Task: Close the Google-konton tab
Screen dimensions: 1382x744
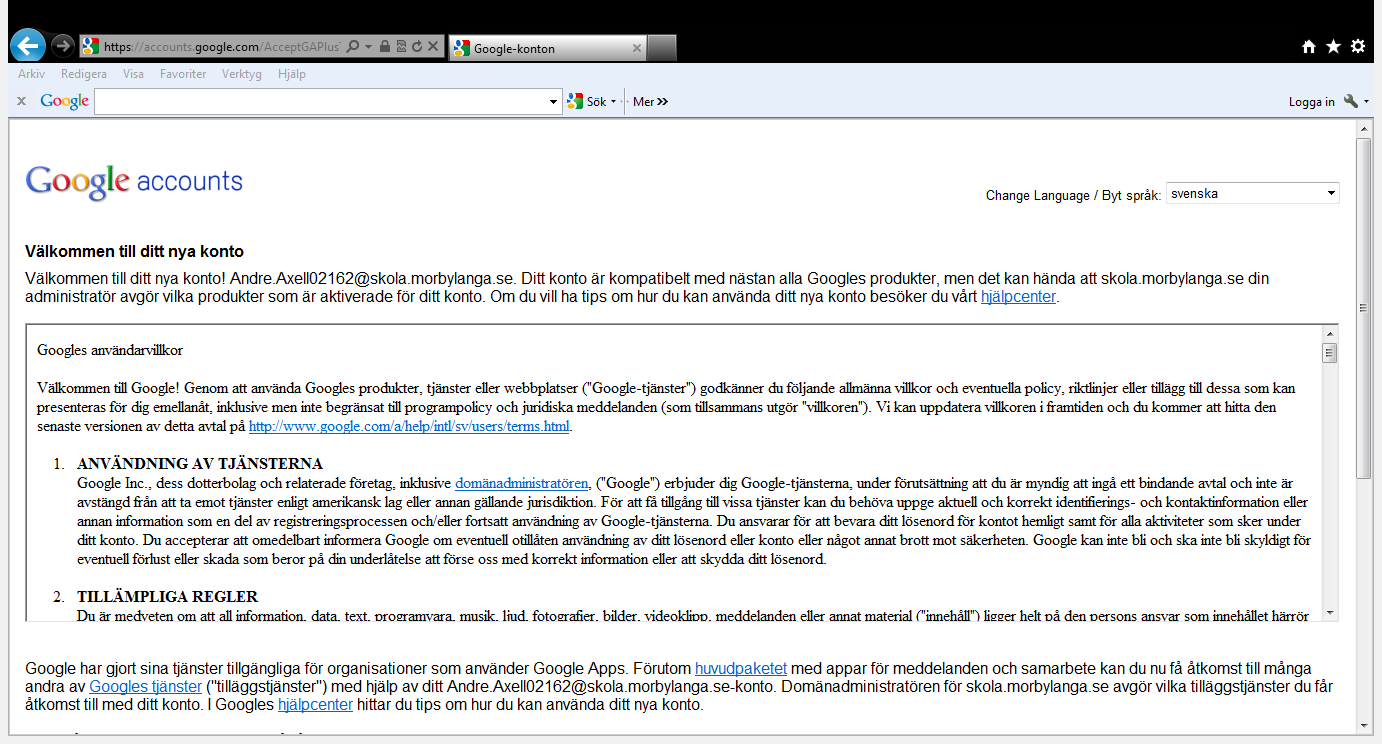Action: tap(637, 48)
